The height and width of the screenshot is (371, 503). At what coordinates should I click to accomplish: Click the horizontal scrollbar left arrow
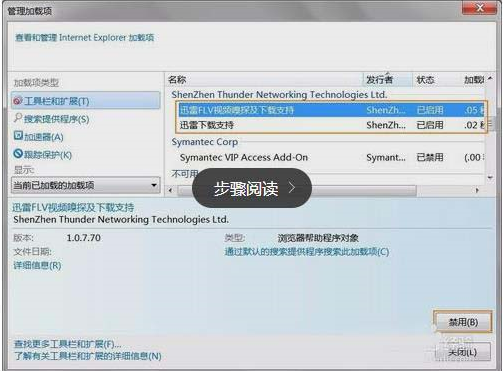(x=171, y=190)
